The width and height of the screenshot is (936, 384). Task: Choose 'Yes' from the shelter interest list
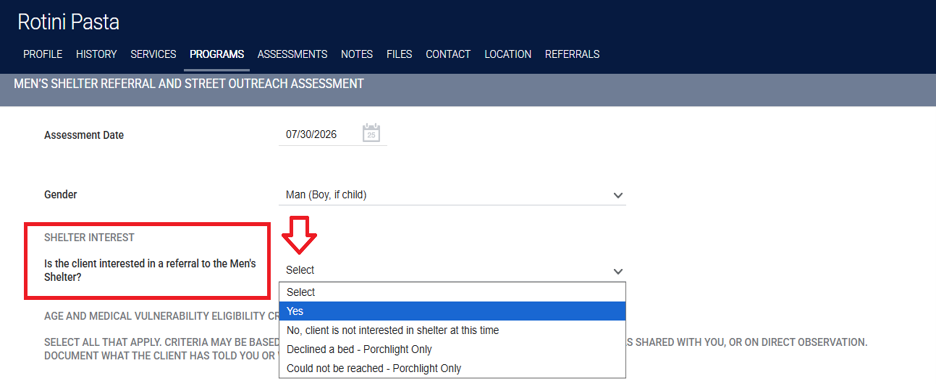tap(452, 311)
